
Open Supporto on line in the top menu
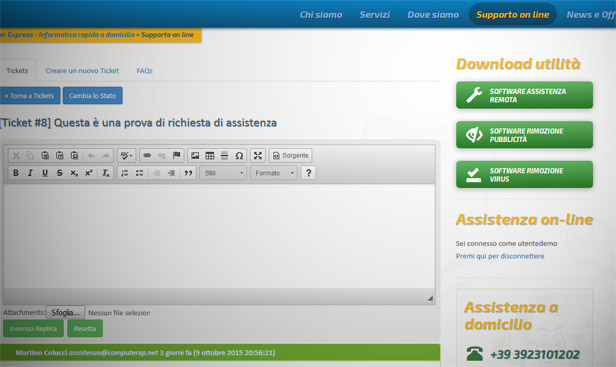pyautogui.click(x=513, y=15)
